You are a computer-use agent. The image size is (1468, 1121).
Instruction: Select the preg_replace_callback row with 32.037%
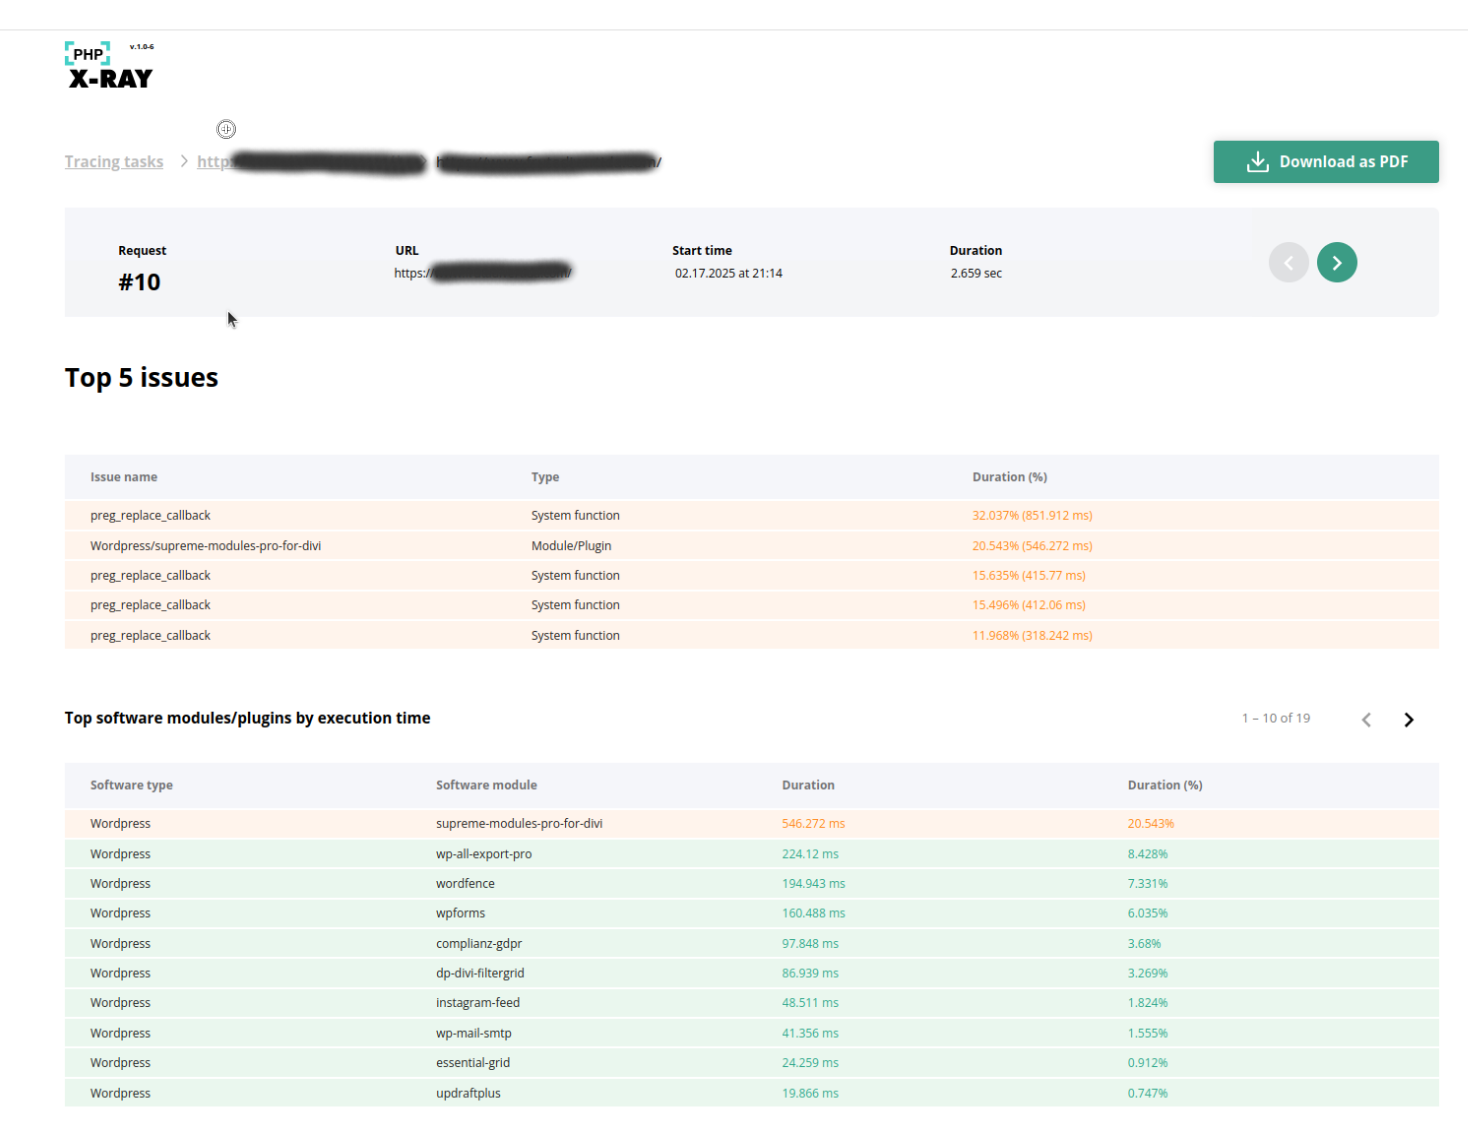(x=752, y=516)
